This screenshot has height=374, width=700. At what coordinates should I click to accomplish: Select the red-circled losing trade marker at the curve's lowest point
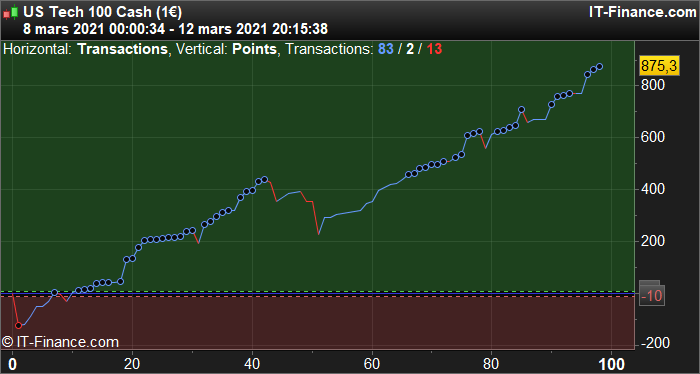[18, 325]
